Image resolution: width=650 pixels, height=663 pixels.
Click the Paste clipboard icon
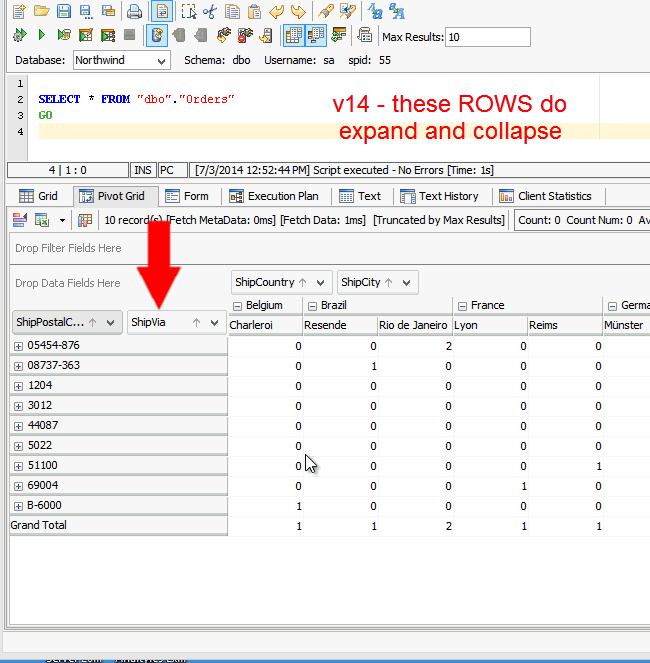254,12
